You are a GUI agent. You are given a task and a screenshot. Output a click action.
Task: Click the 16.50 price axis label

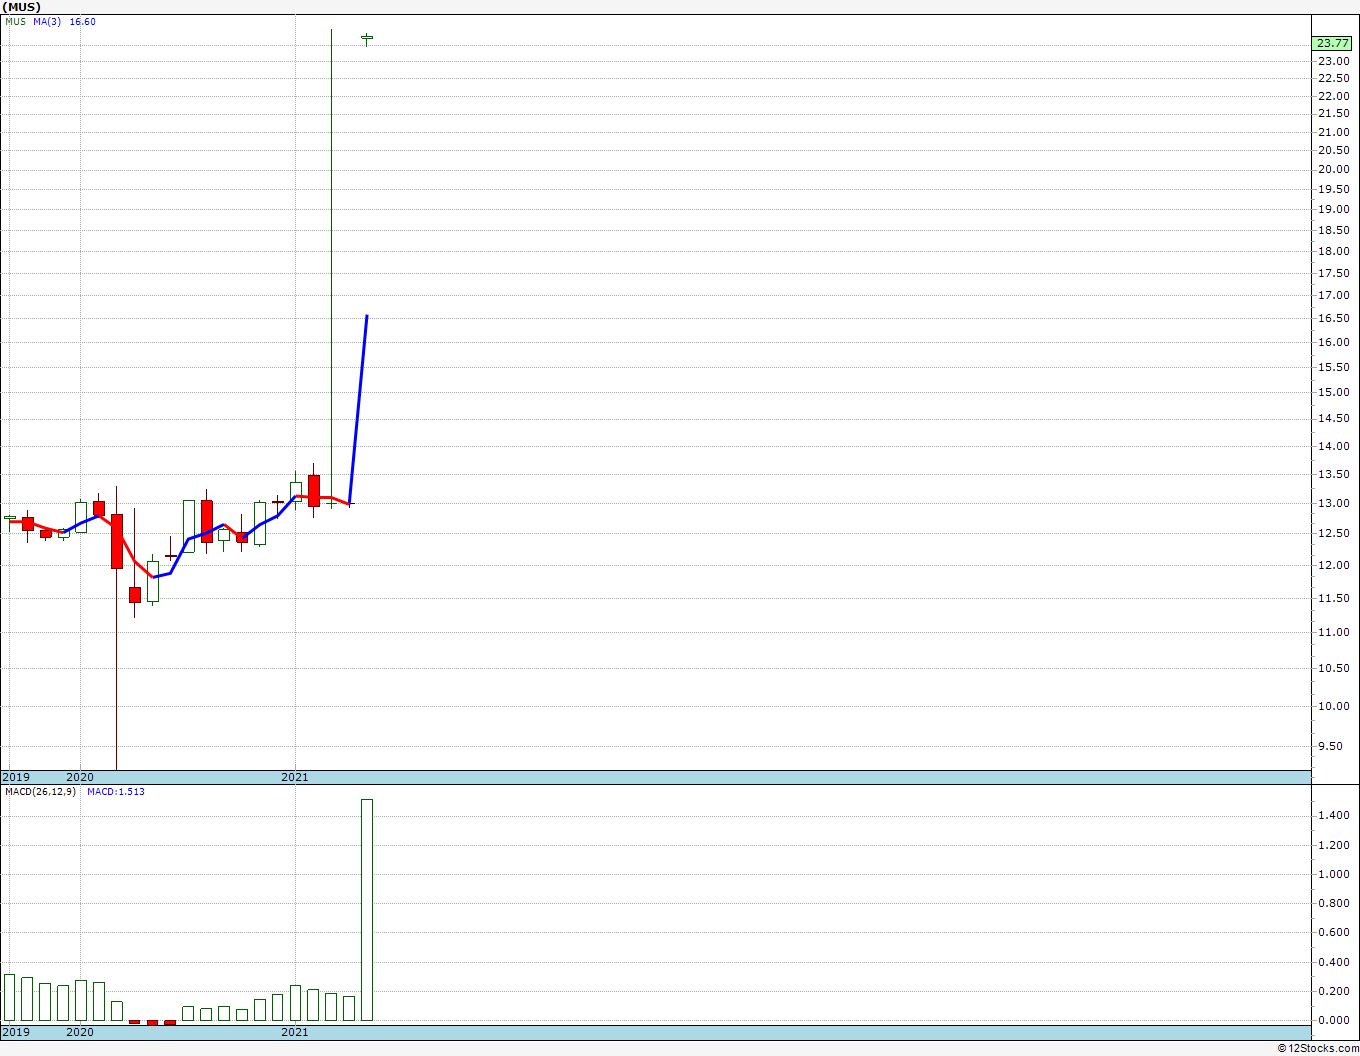[x=1333, y=318]
